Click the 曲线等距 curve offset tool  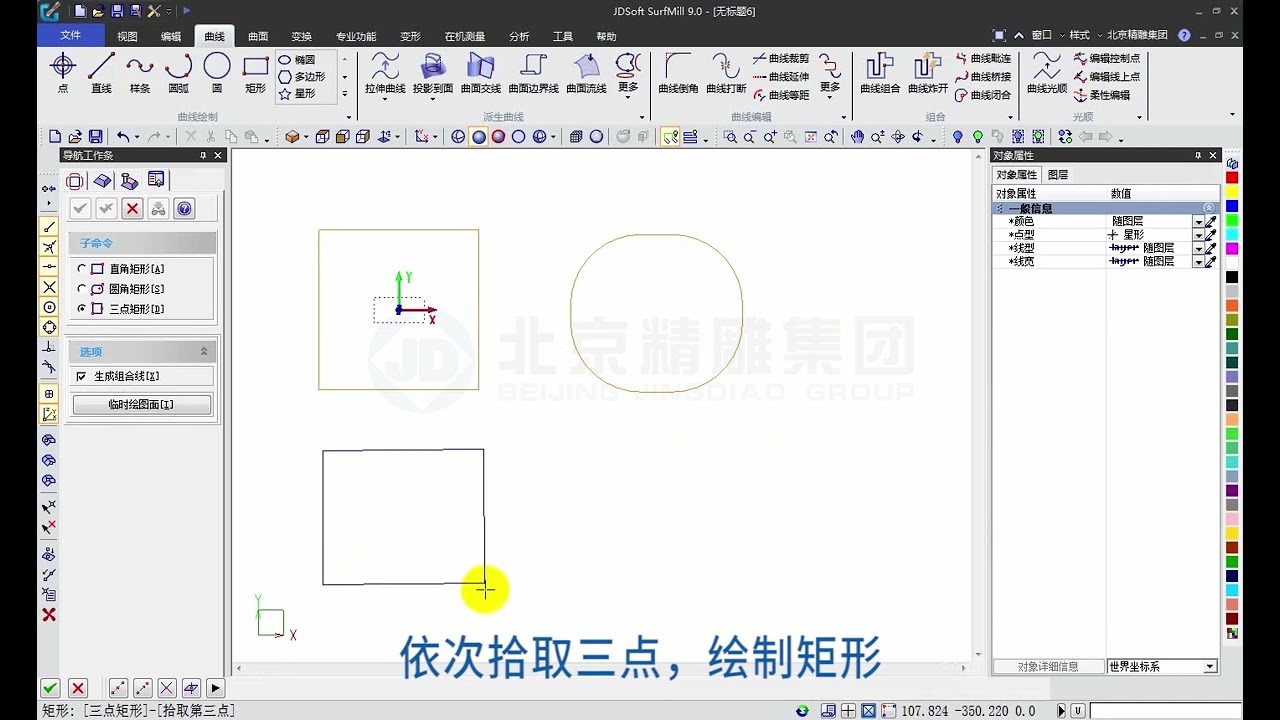point(782,95)
